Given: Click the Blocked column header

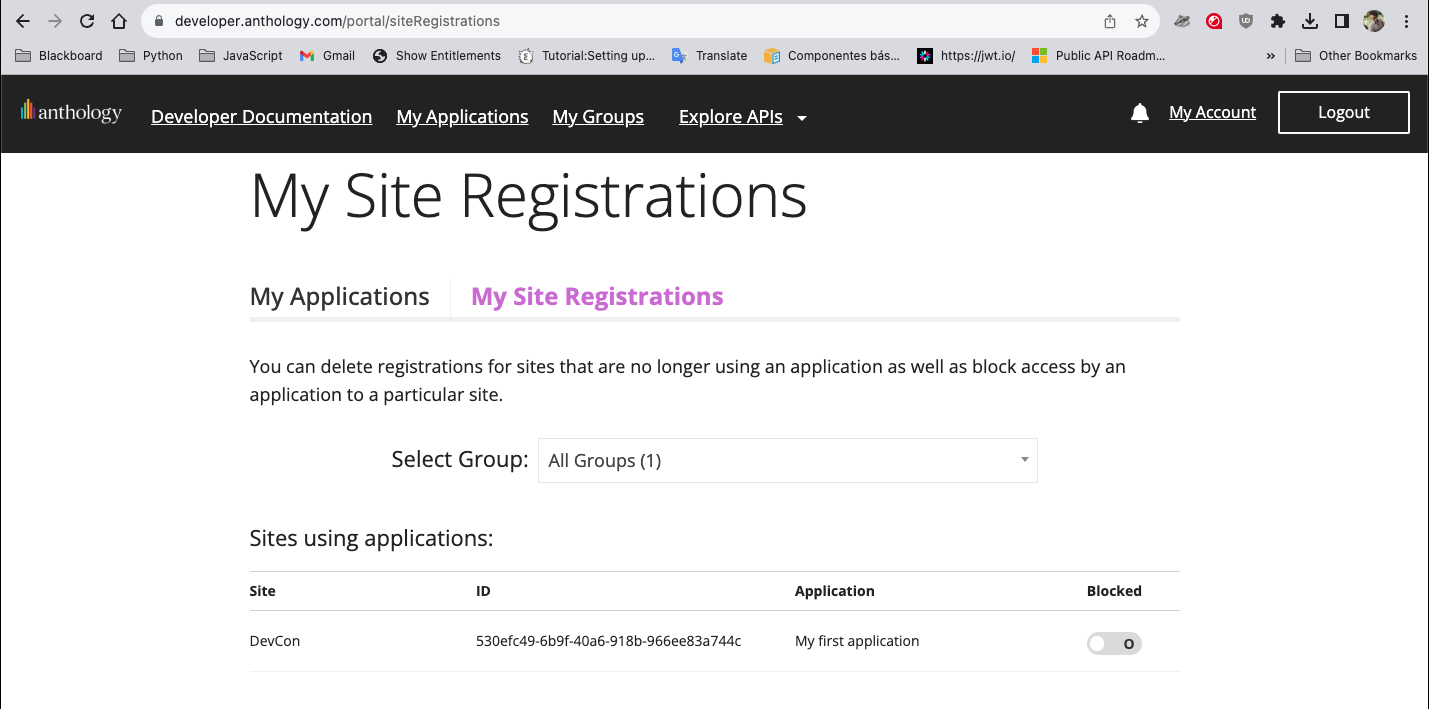Looking at the screenshot, I should tap(1114, 591).
